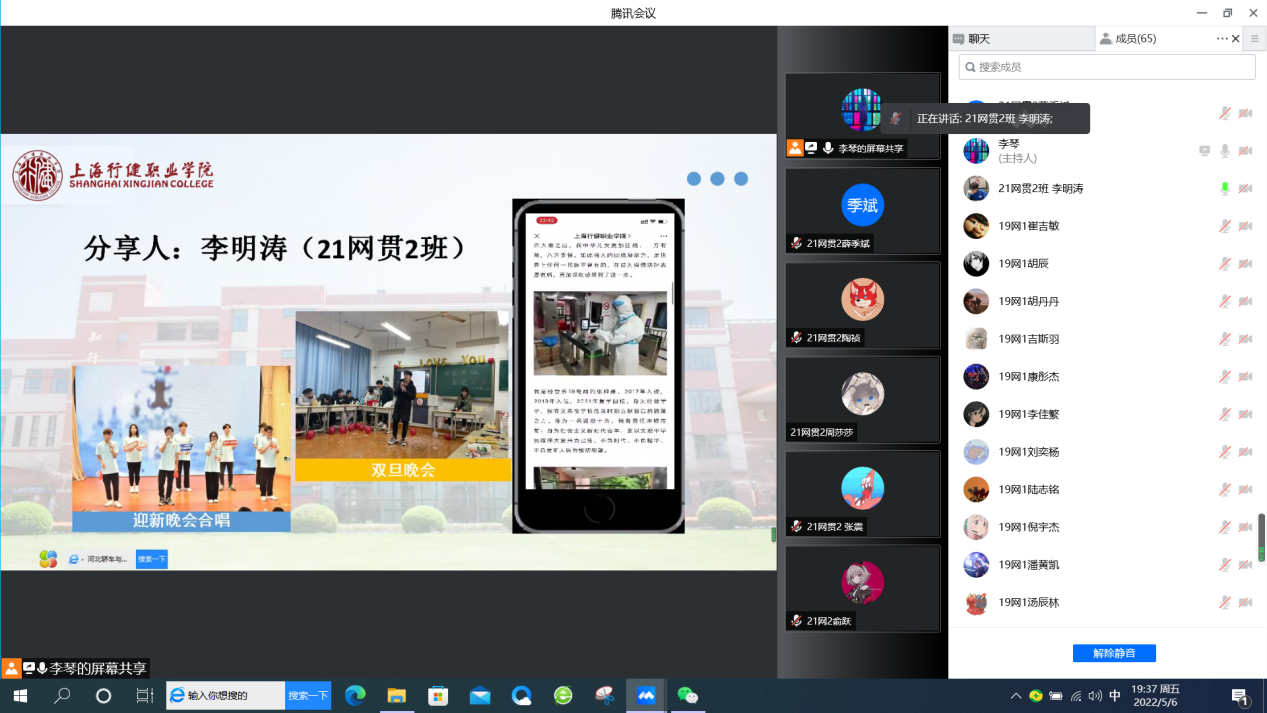Click host 李琴's screen sharing icon
This screenshot has height=713, width=1267.
1204,151
